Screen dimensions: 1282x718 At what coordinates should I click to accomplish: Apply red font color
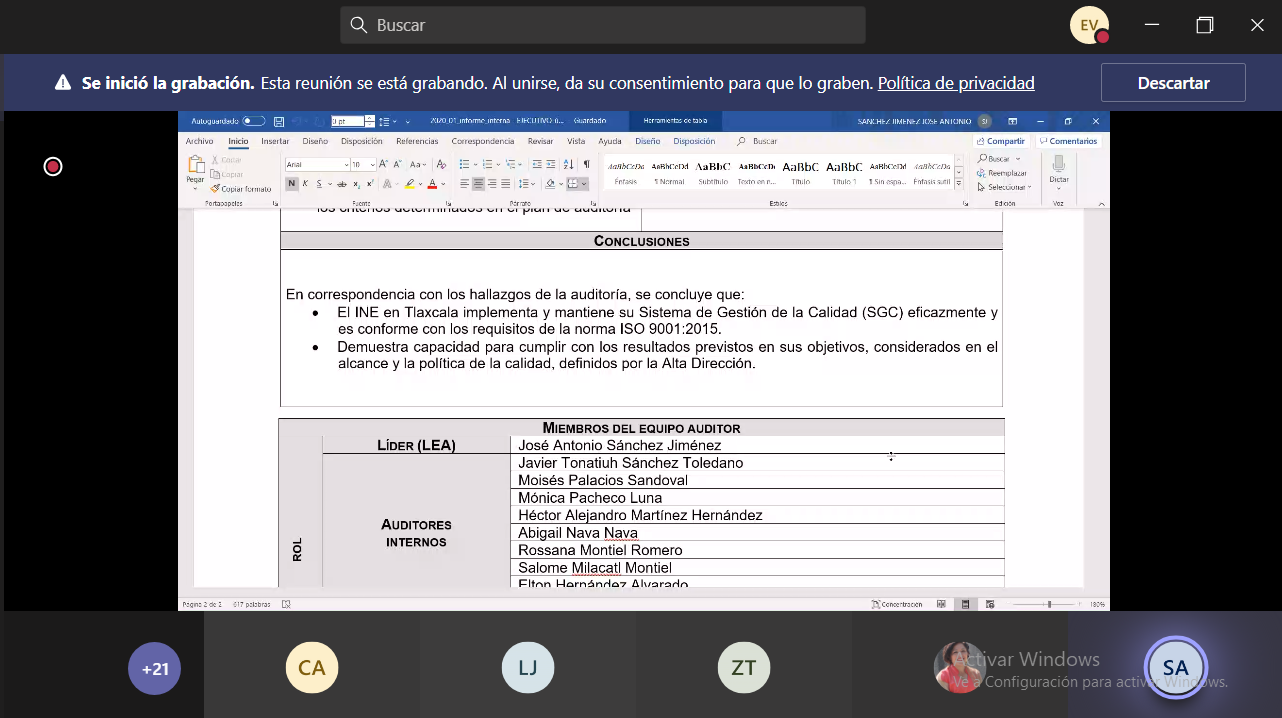[432, 184]
